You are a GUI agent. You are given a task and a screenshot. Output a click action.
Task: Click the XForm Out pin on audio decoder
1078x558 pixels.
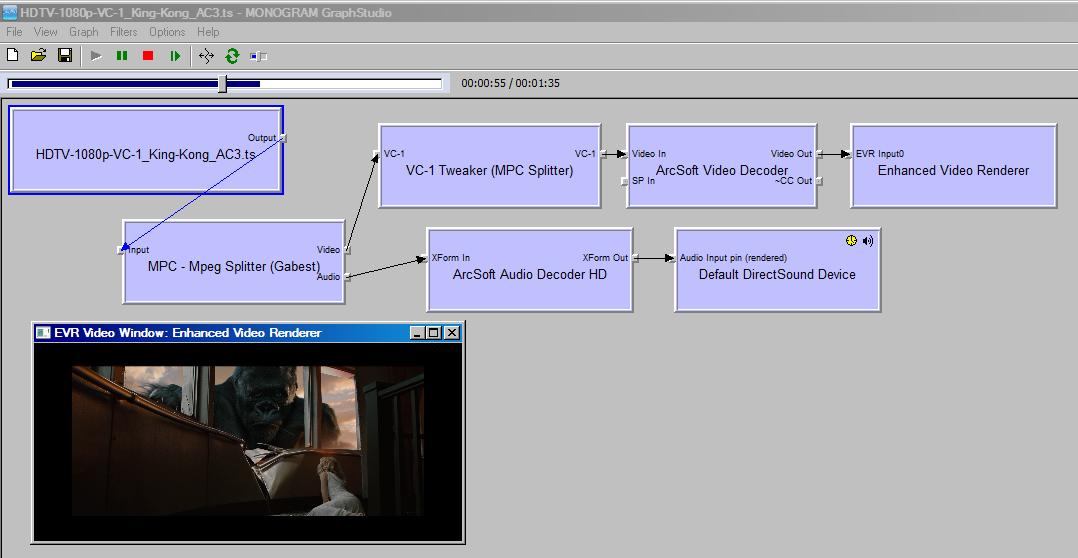(x=635, y=258)
